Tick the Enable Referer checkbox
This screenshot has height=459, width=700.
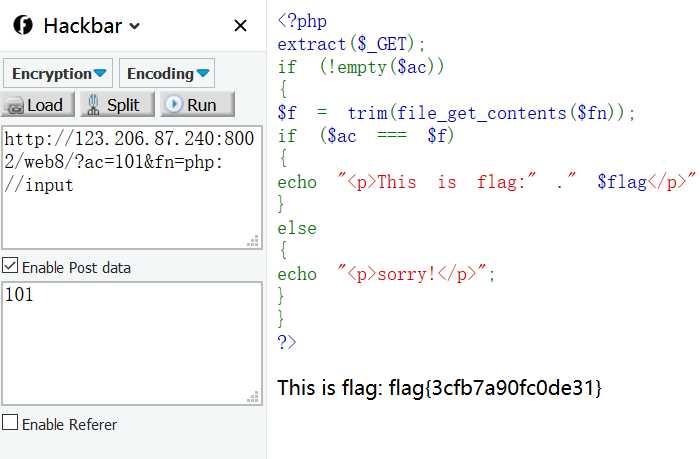(10, 422)
